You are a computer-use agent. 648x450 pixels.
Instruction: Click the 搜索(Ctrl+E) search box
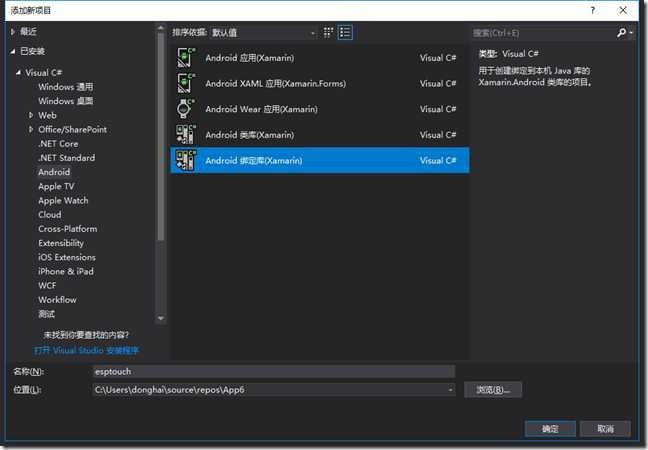(x=543, y=33)
